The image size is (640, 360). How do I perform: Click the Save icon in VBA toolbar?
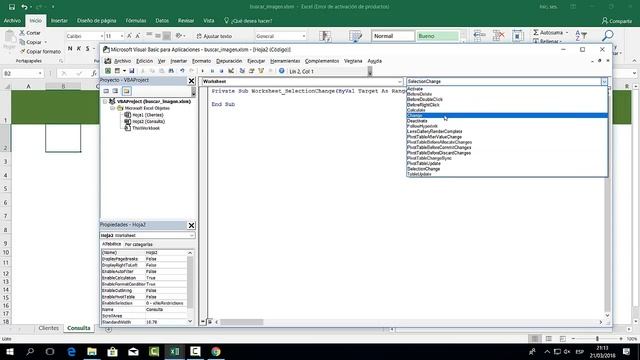[131, 71]
